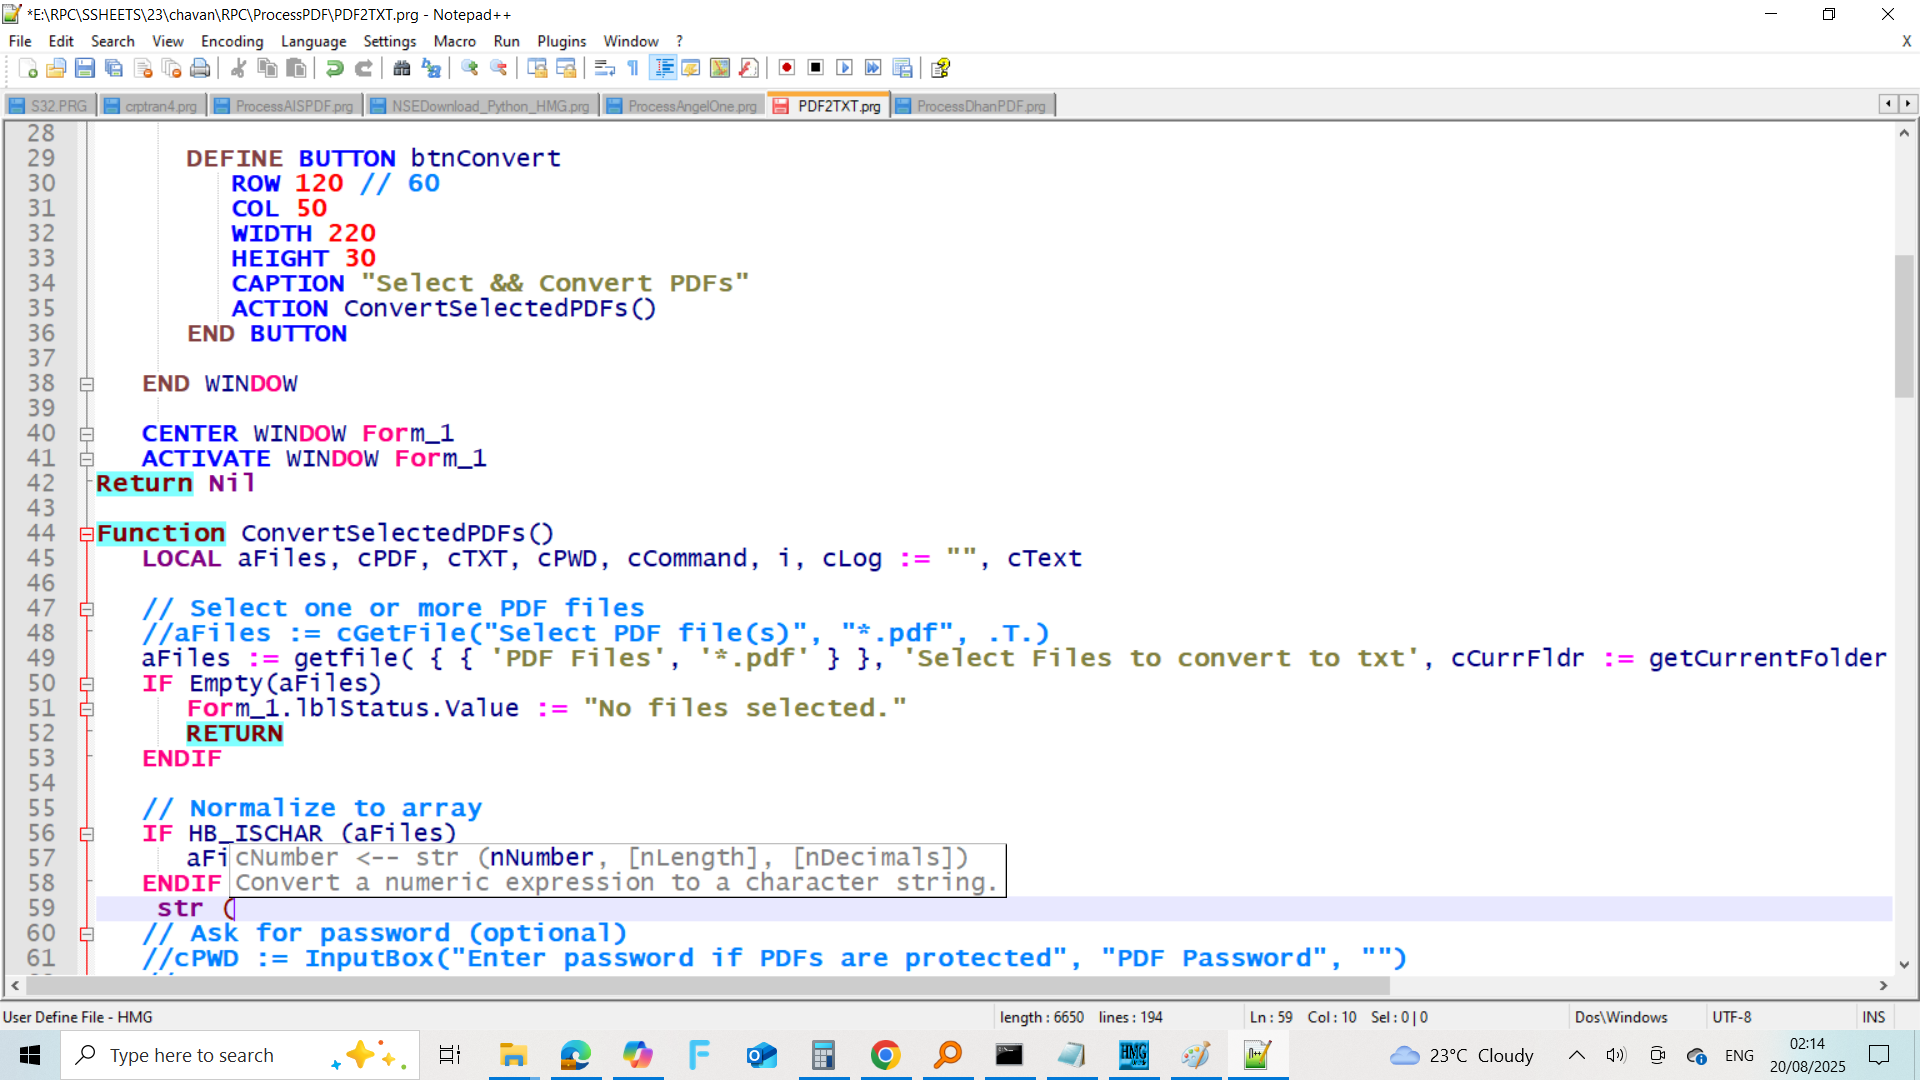
Task: Collapse the fold at line 38 END WINDOW
Action: (x=87, y=384)
